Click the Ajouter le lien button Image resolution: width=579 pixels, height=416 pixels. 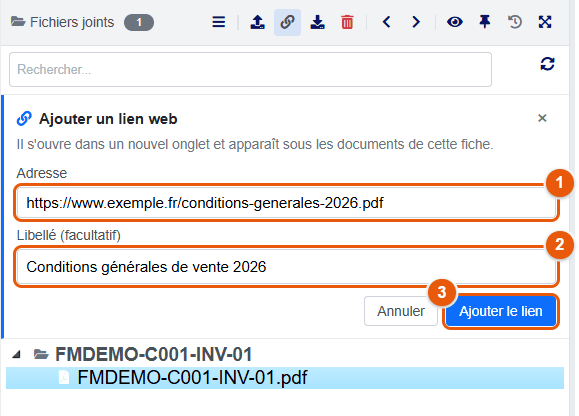pyautogui.click(x=501, y=311)
